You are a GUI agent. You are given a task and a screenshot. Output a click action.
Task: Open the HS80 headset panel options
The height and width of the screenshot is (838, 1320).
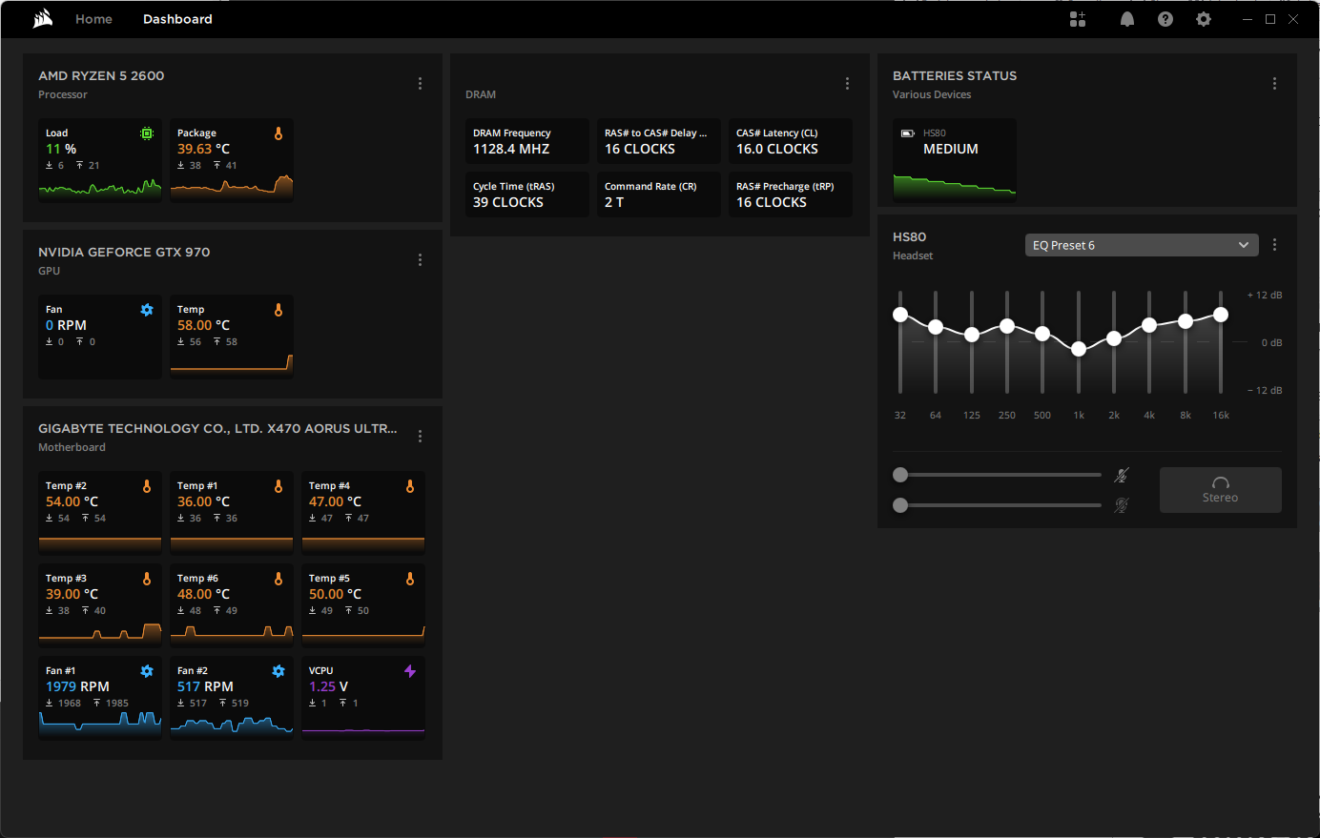click(1274, 245)
